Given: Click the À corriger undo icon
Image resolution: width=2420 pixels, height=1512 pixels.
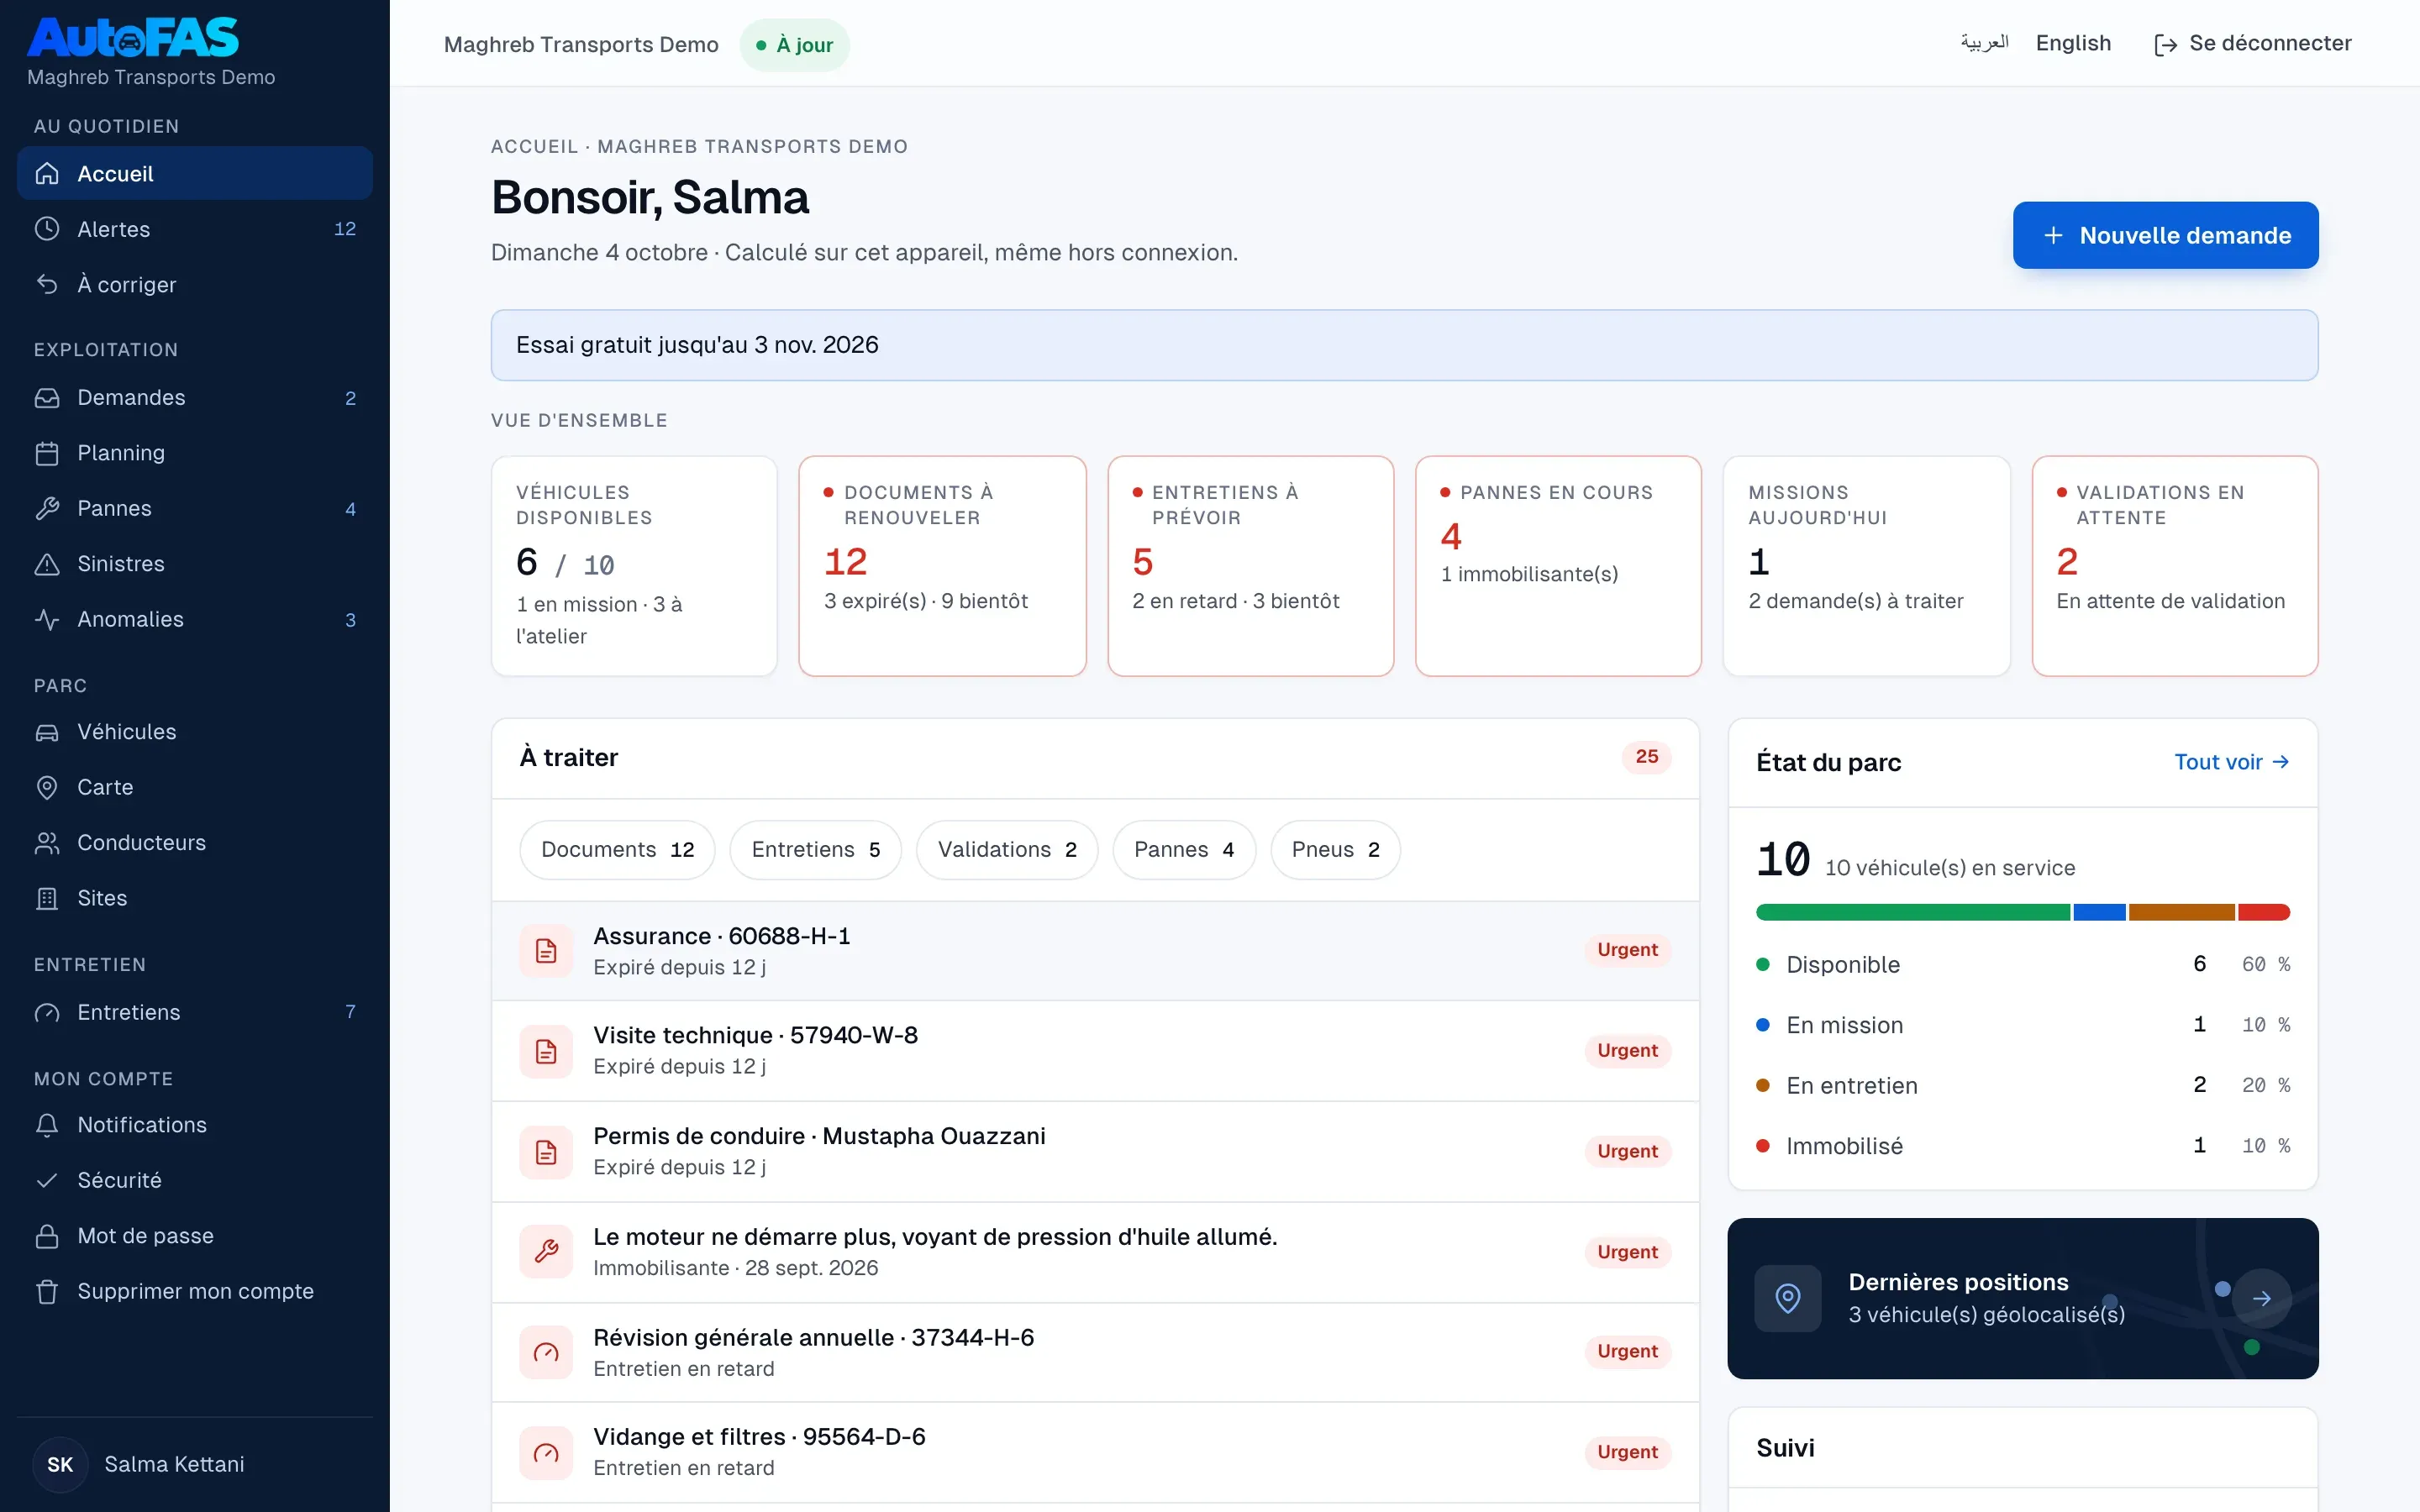Looking at the screenshot, I should click(47, 285).
